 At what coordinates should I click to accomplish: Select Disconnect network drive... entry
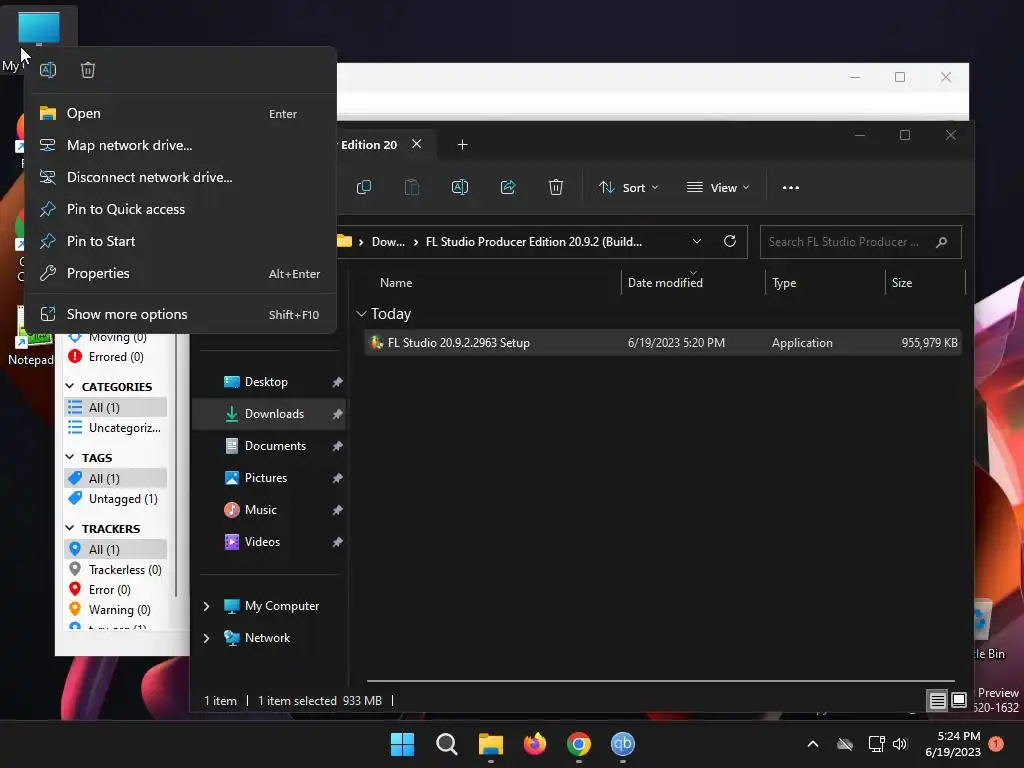pyautogui.click(x=180, y=178)
